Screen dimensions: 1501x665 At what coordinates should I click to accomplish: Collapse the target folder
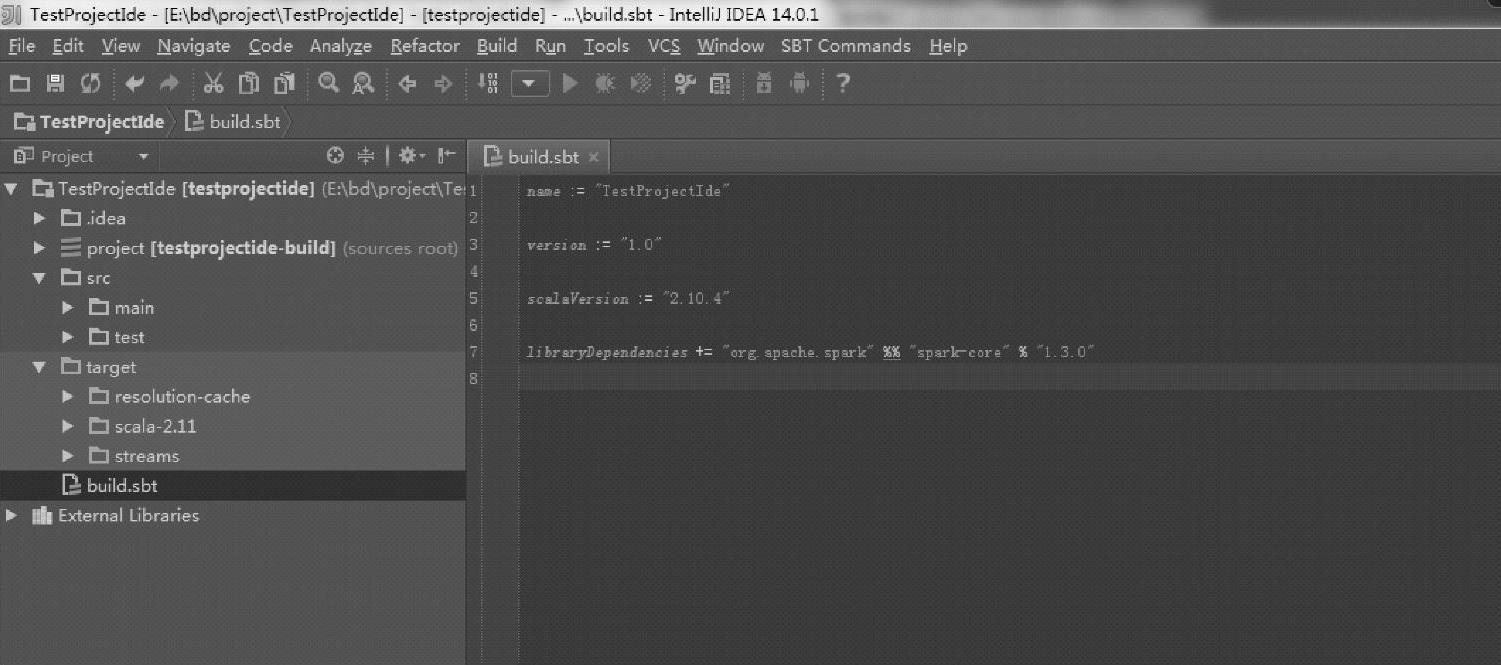point(39,367)
